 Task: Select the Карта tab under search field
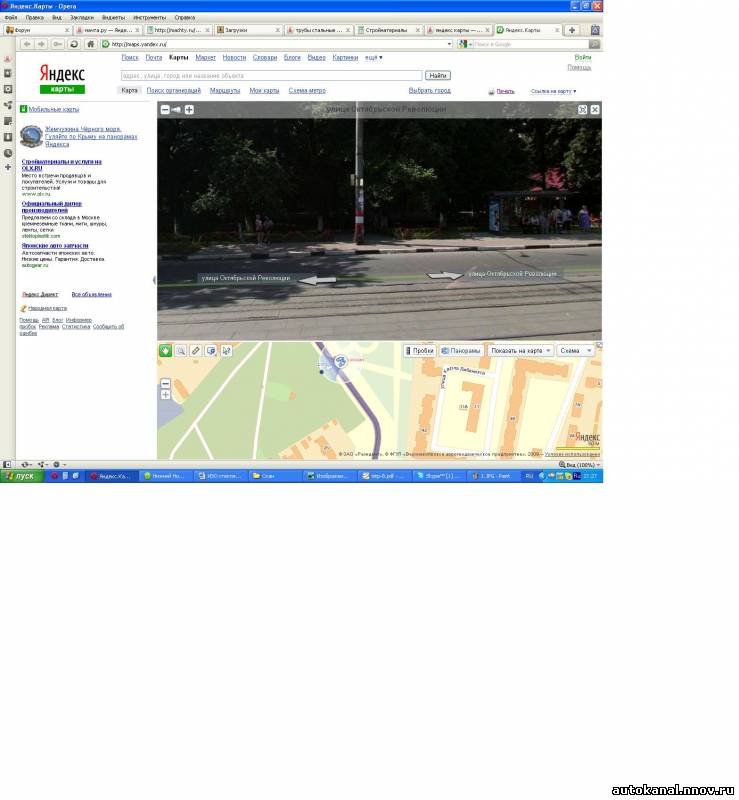point(130,90)
